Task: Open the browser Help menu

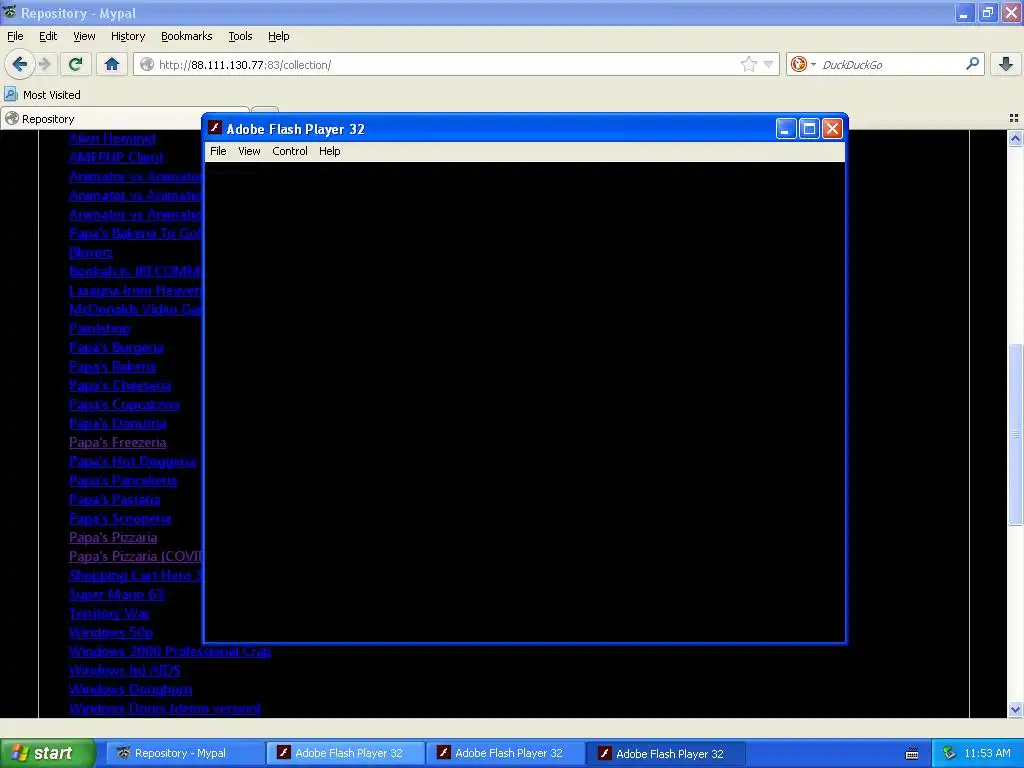Action: 279,37
